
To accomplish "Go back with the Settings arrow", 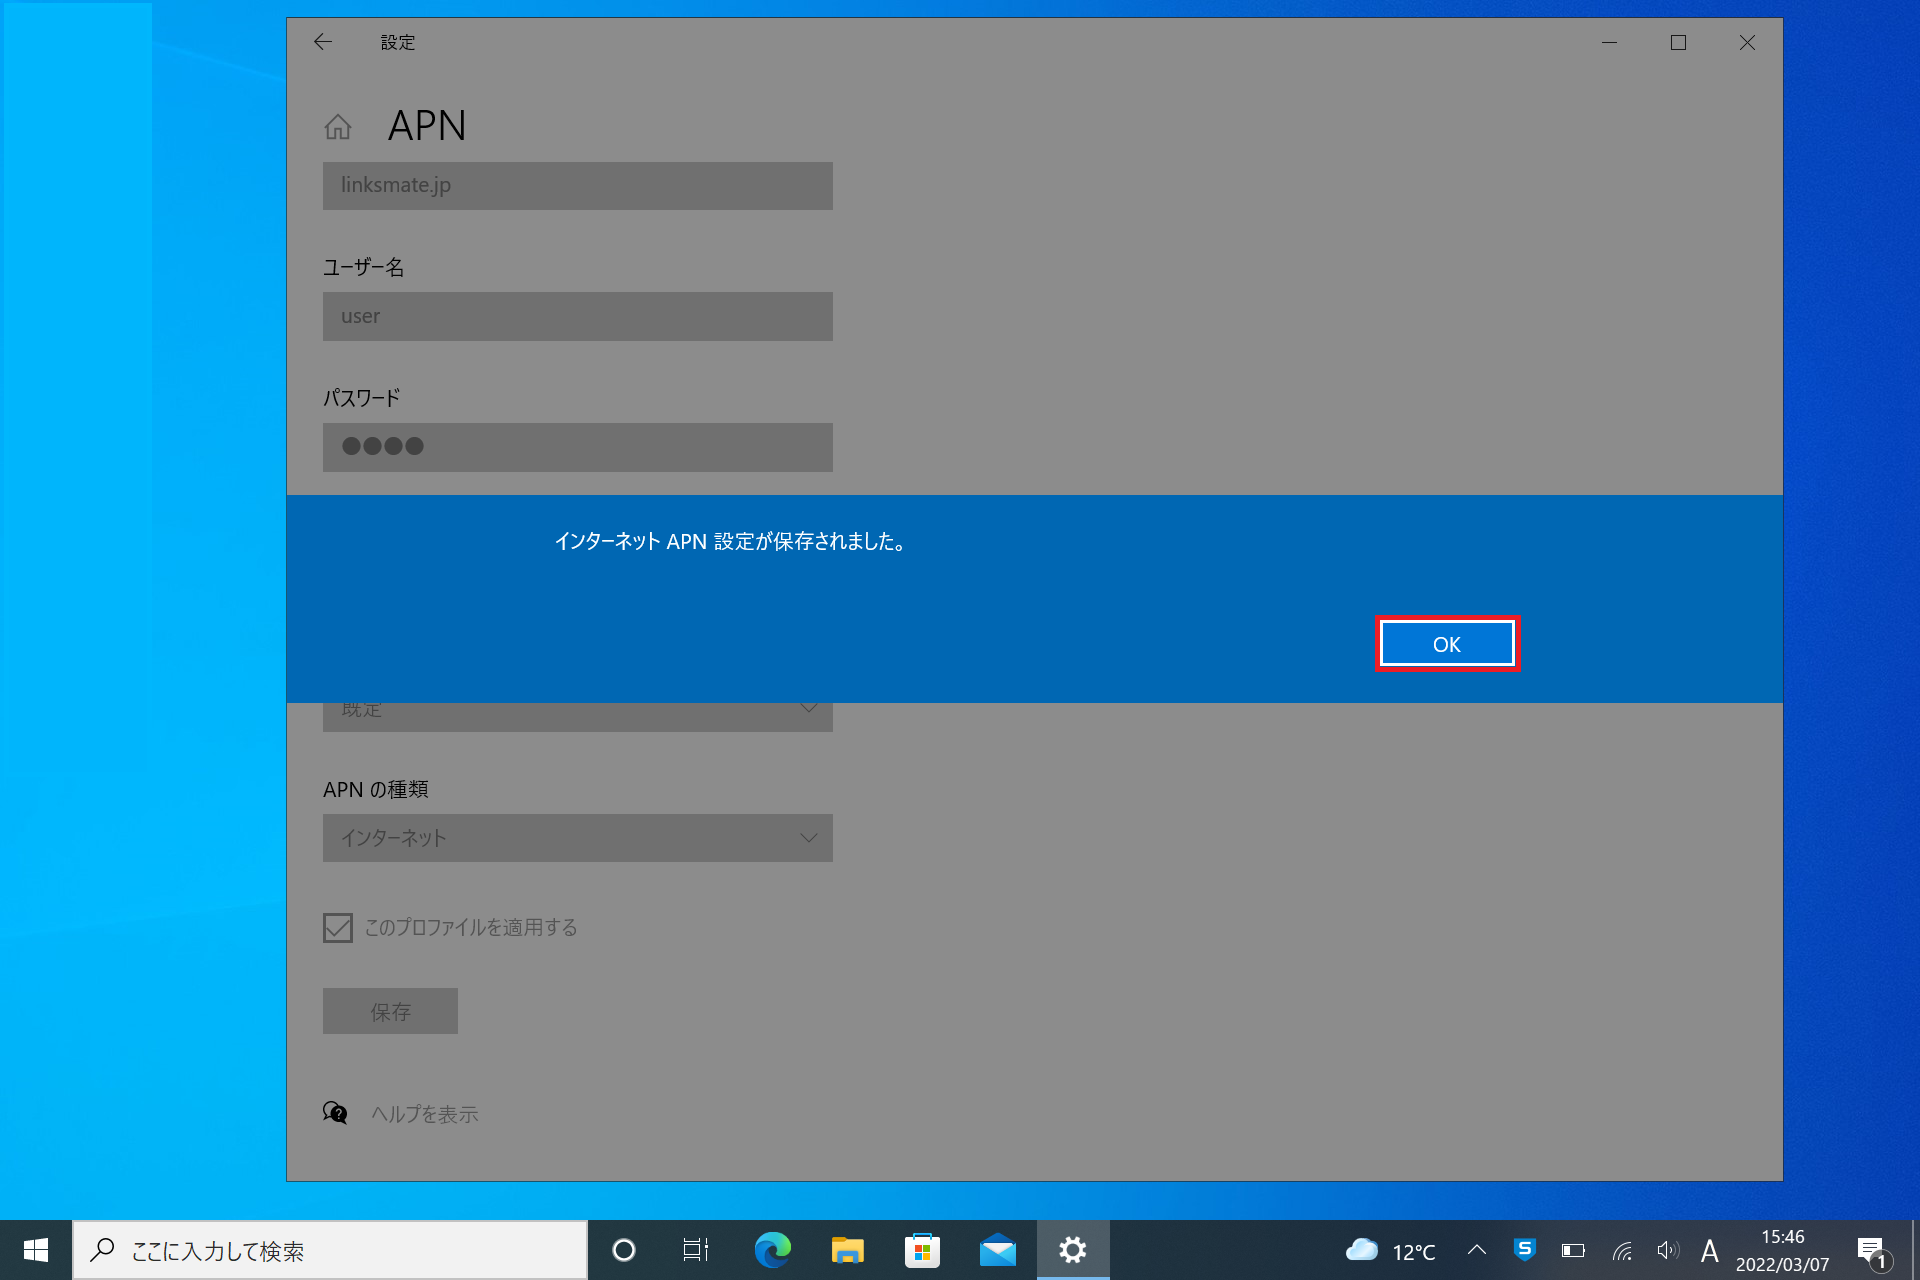I will pos(322,42).
